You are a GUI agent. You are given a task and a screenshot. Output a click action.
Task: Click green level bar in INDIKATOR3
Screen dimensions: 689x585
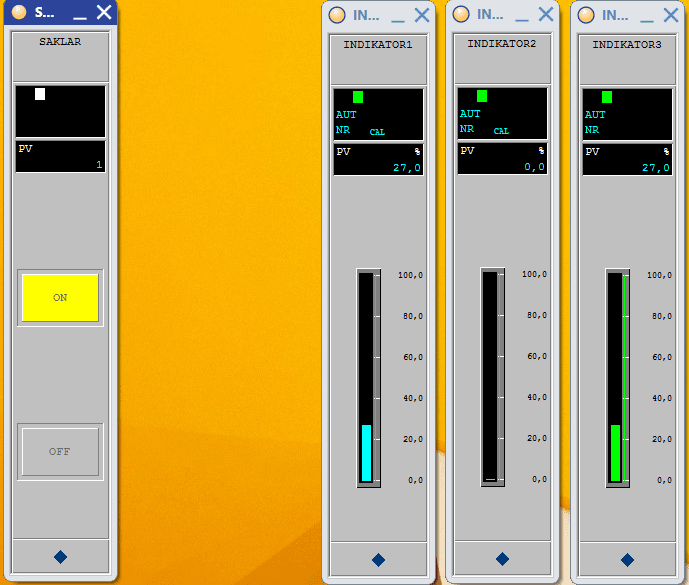616,453
